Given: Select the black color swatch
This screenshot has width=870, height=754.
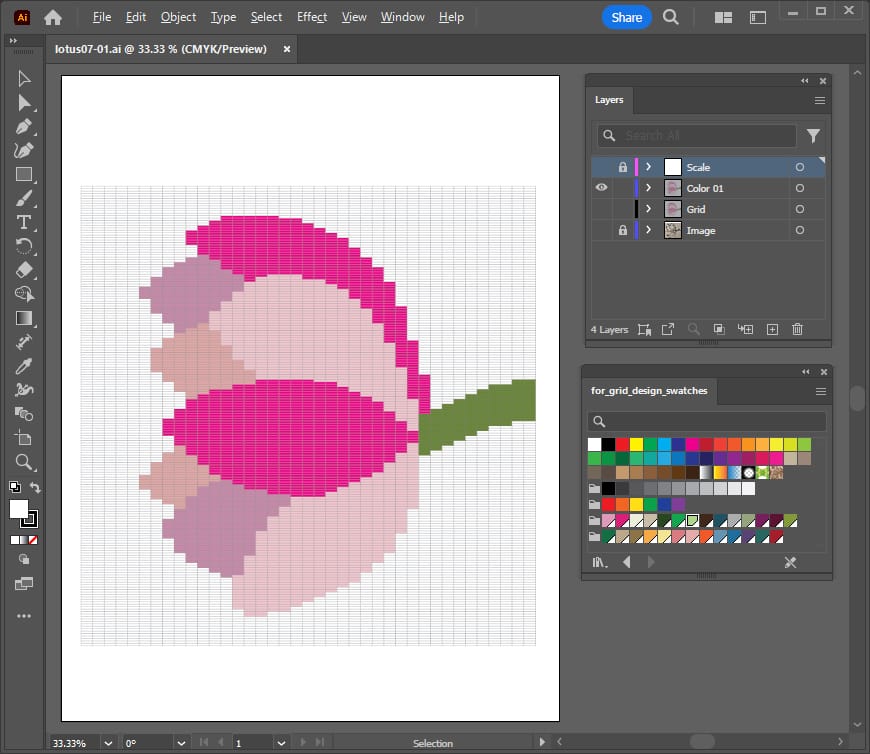Looking at the screenshot, I should pyautogui.click(x=608, y=444).
